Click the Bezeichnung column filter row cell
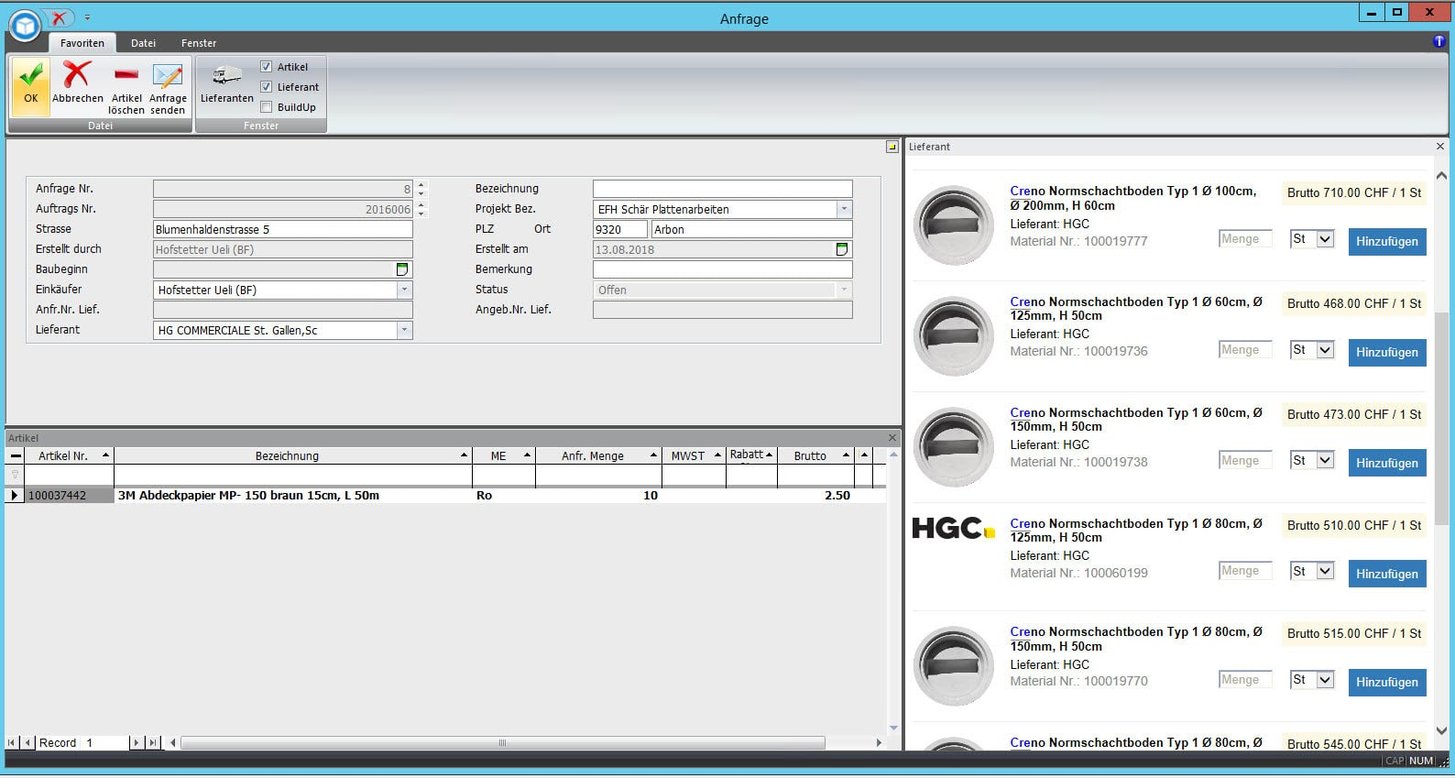Screen dimensions: 1455x778 (x=292, y=476)
